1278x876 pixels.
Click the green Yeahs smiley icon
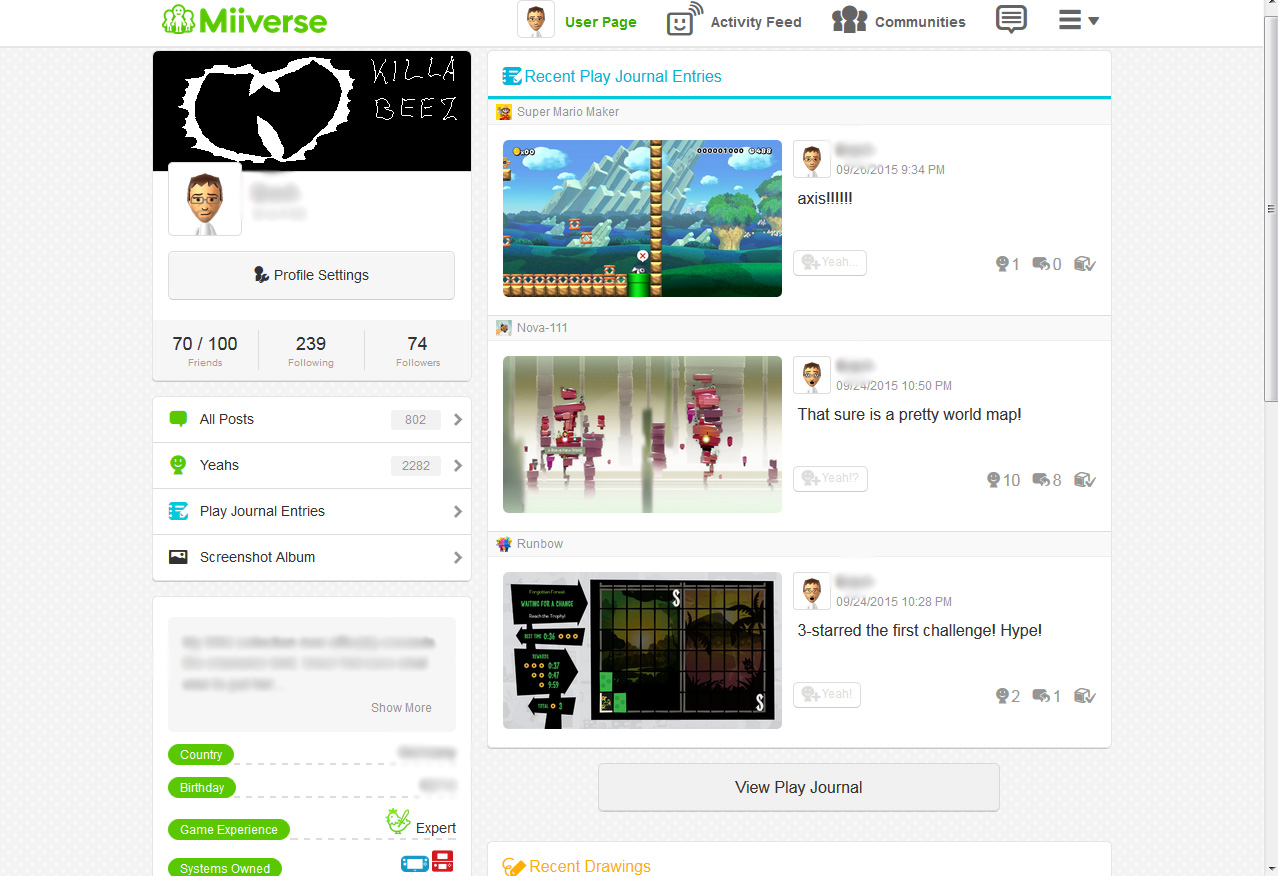[178, 465]
